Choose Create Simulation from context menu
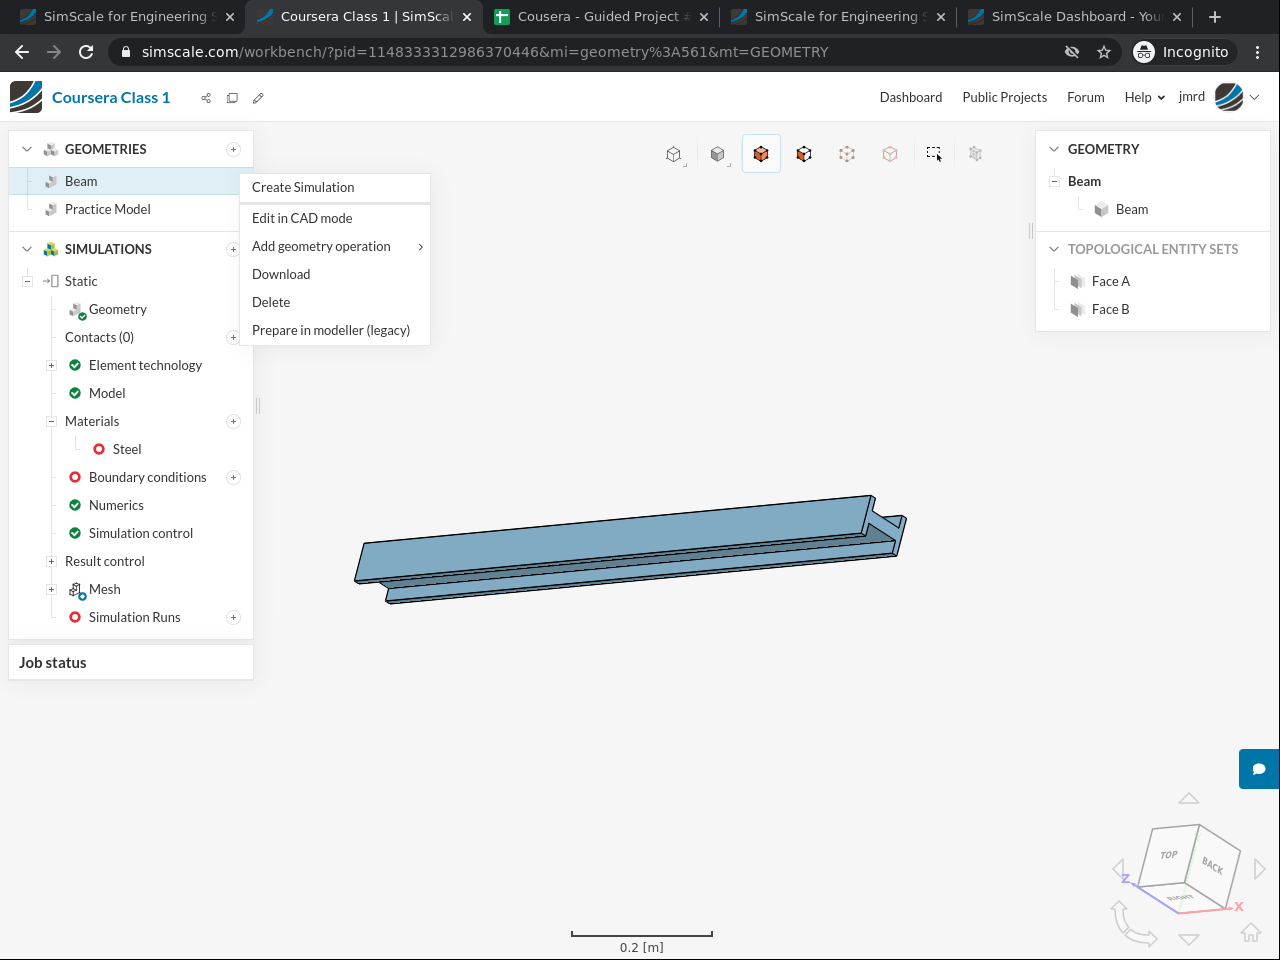The image size is (1280, 960). pos(303,188)
